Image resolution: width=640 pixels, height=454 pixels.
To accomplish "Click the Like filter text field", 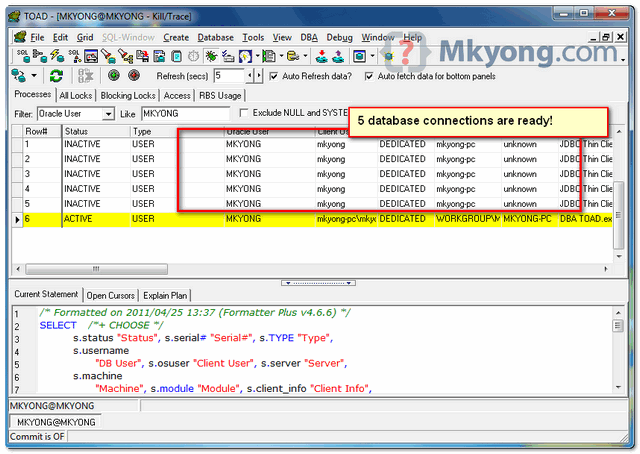I will click(185, 114).
